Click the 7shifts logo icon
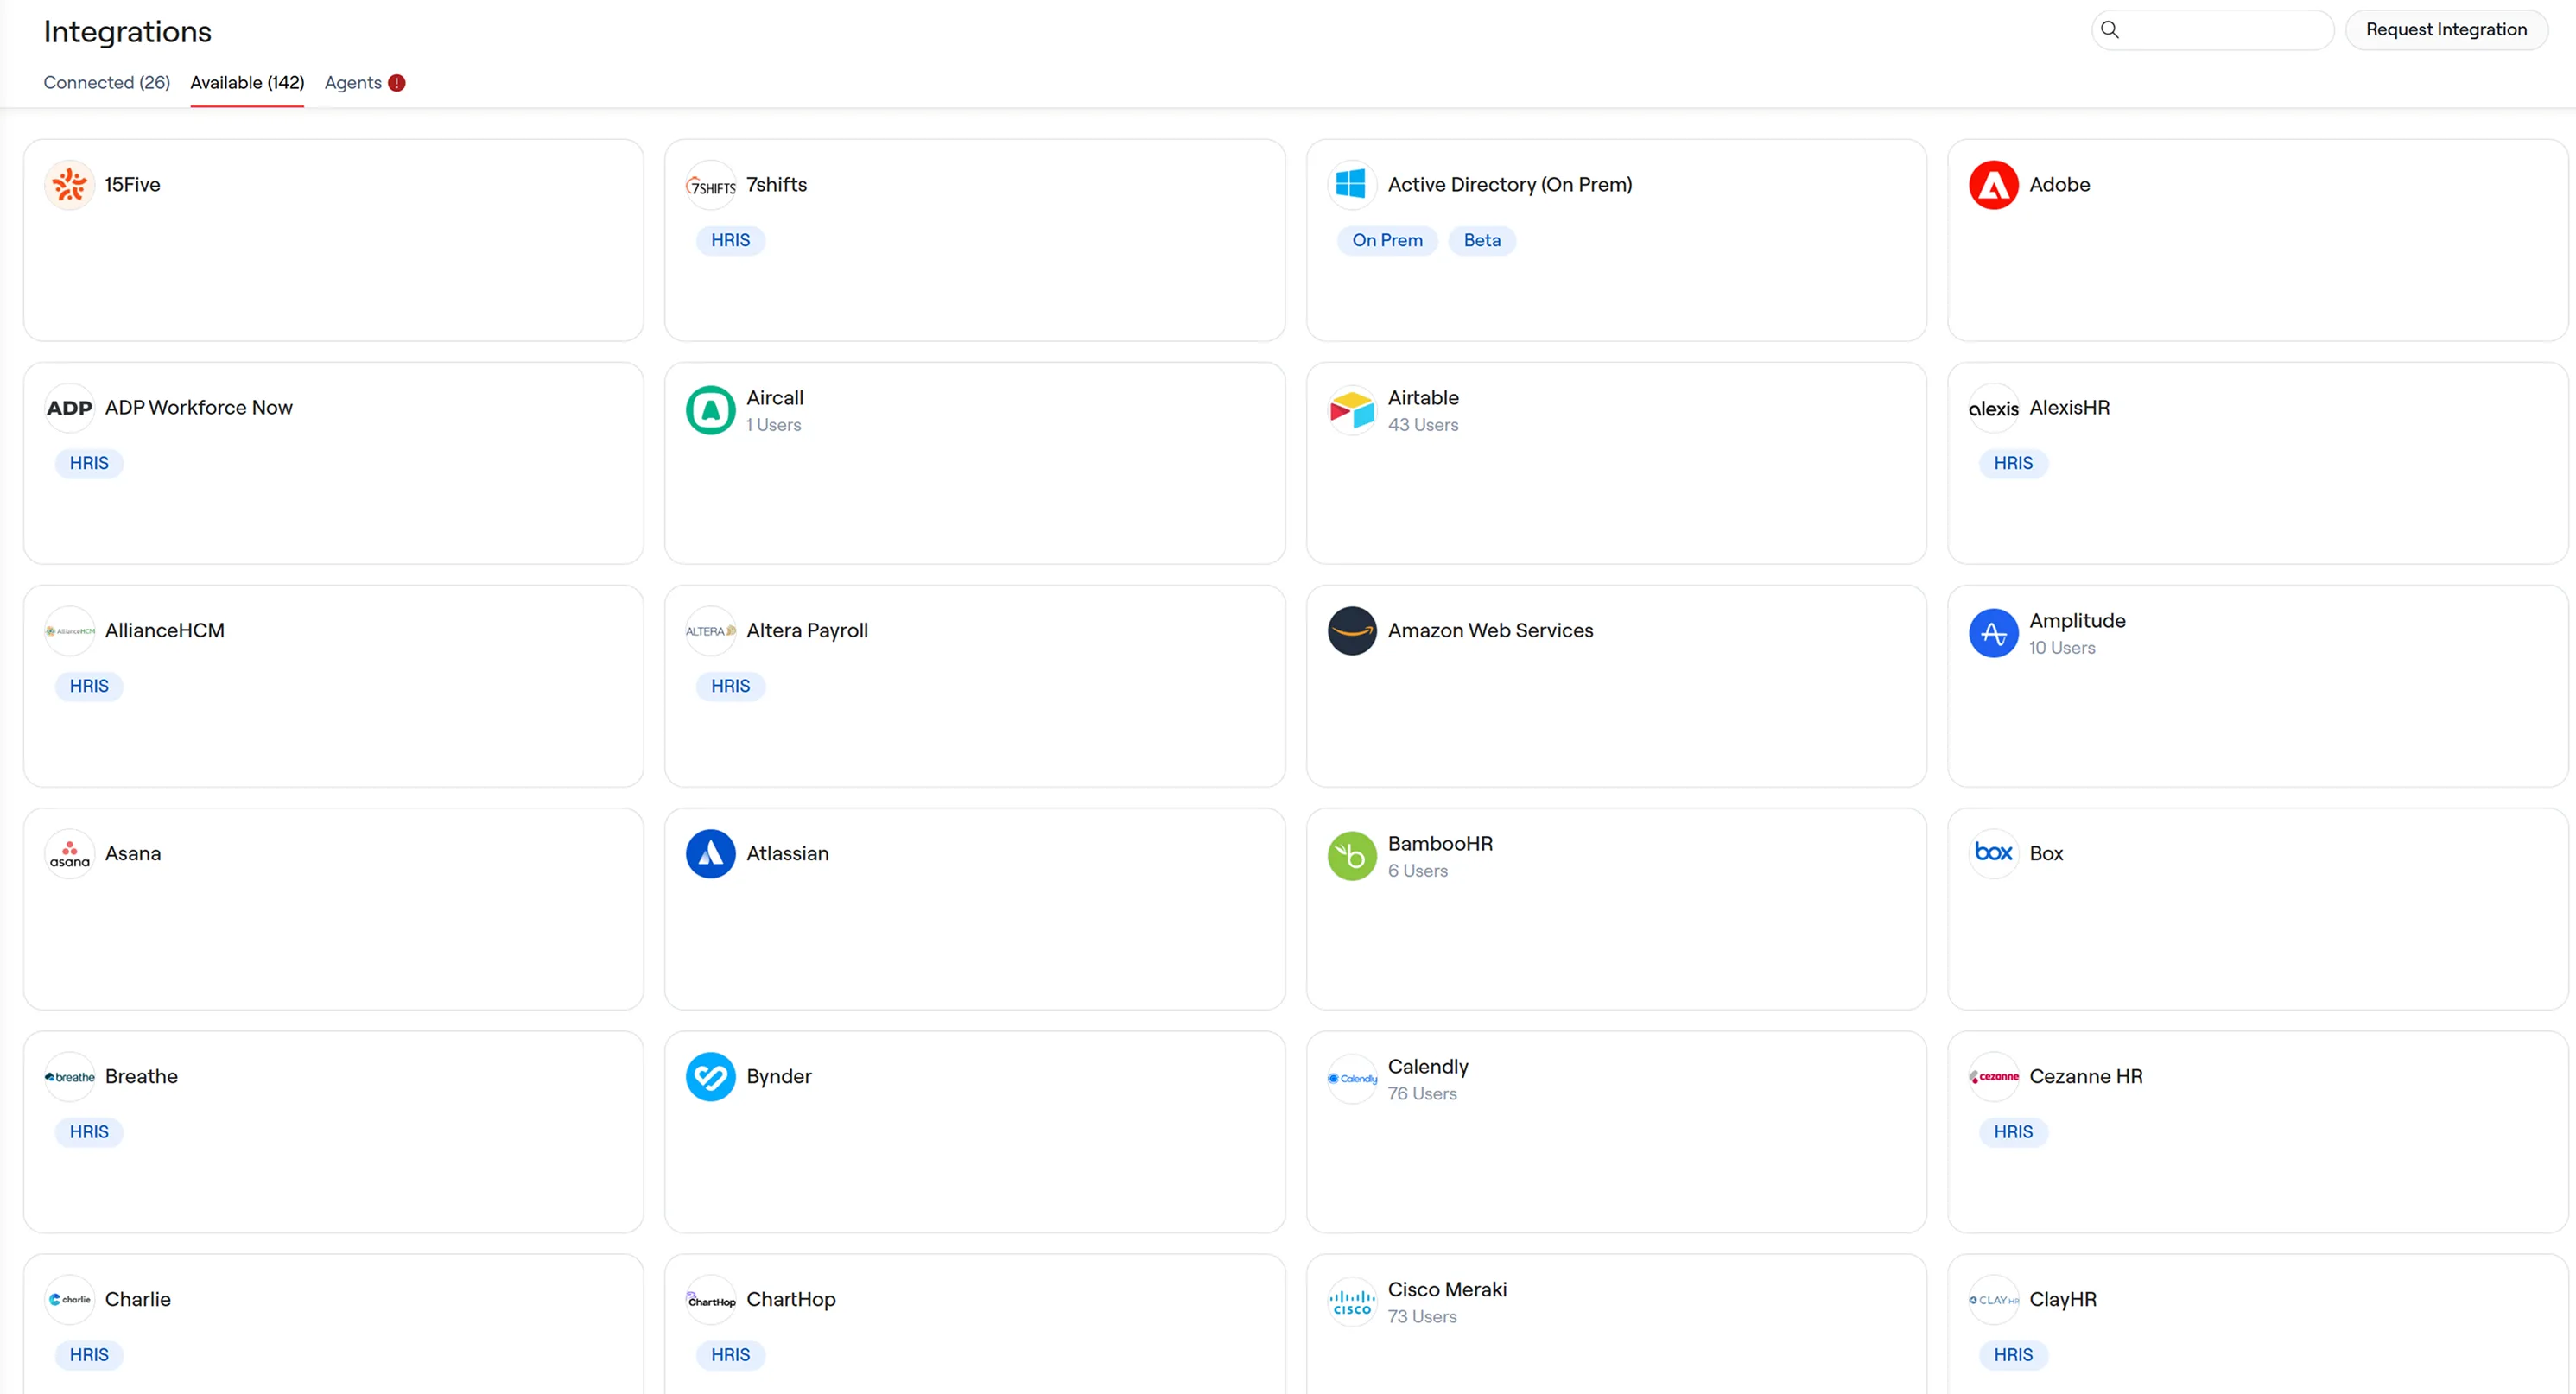The width and height of the screenshot is (2576, 1394). coord(711,185)
